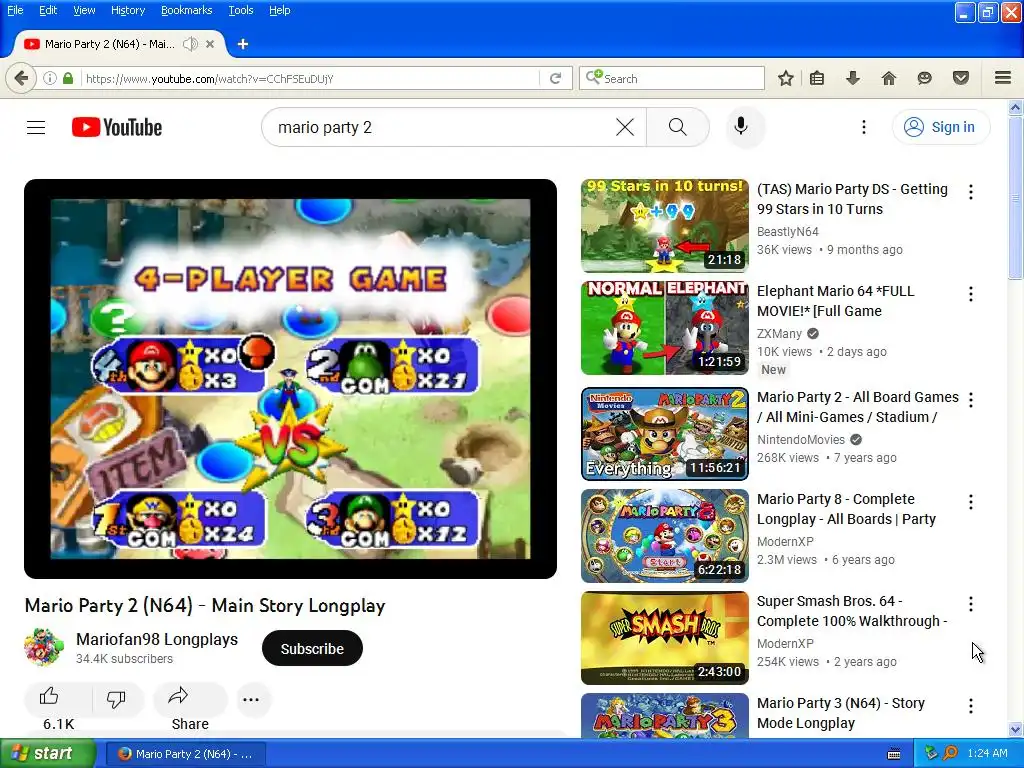
Task: Click the keyboard icon in taskbar
Action: tap(894, 754)
